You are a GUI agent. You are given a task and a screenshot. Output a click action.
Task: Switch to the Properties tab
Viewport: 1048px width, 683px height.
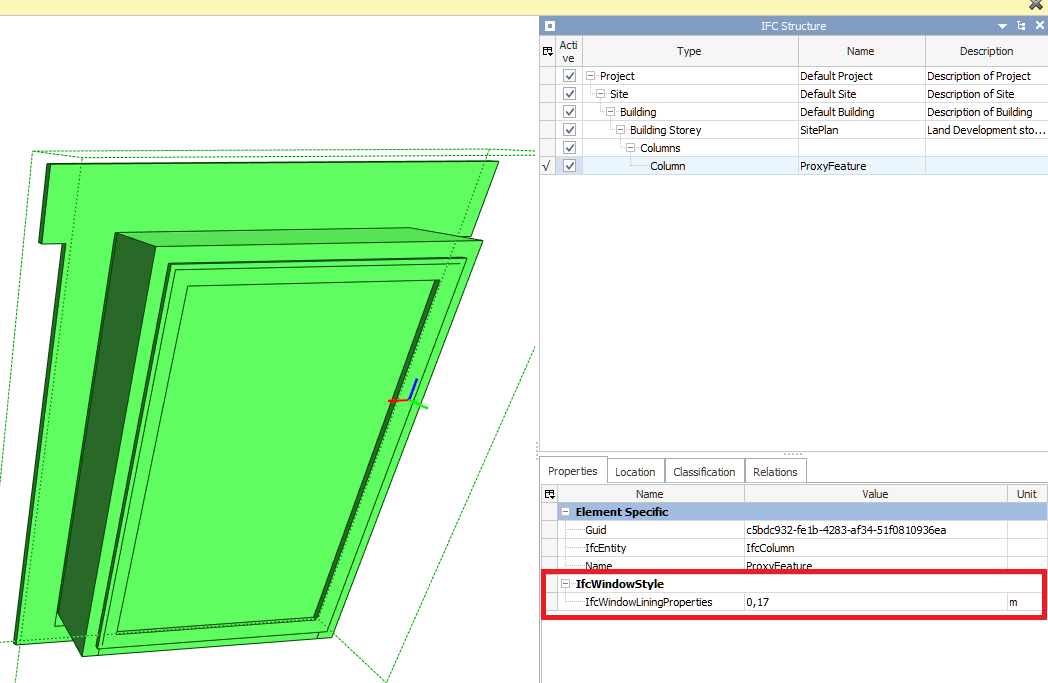pos(573,470)
